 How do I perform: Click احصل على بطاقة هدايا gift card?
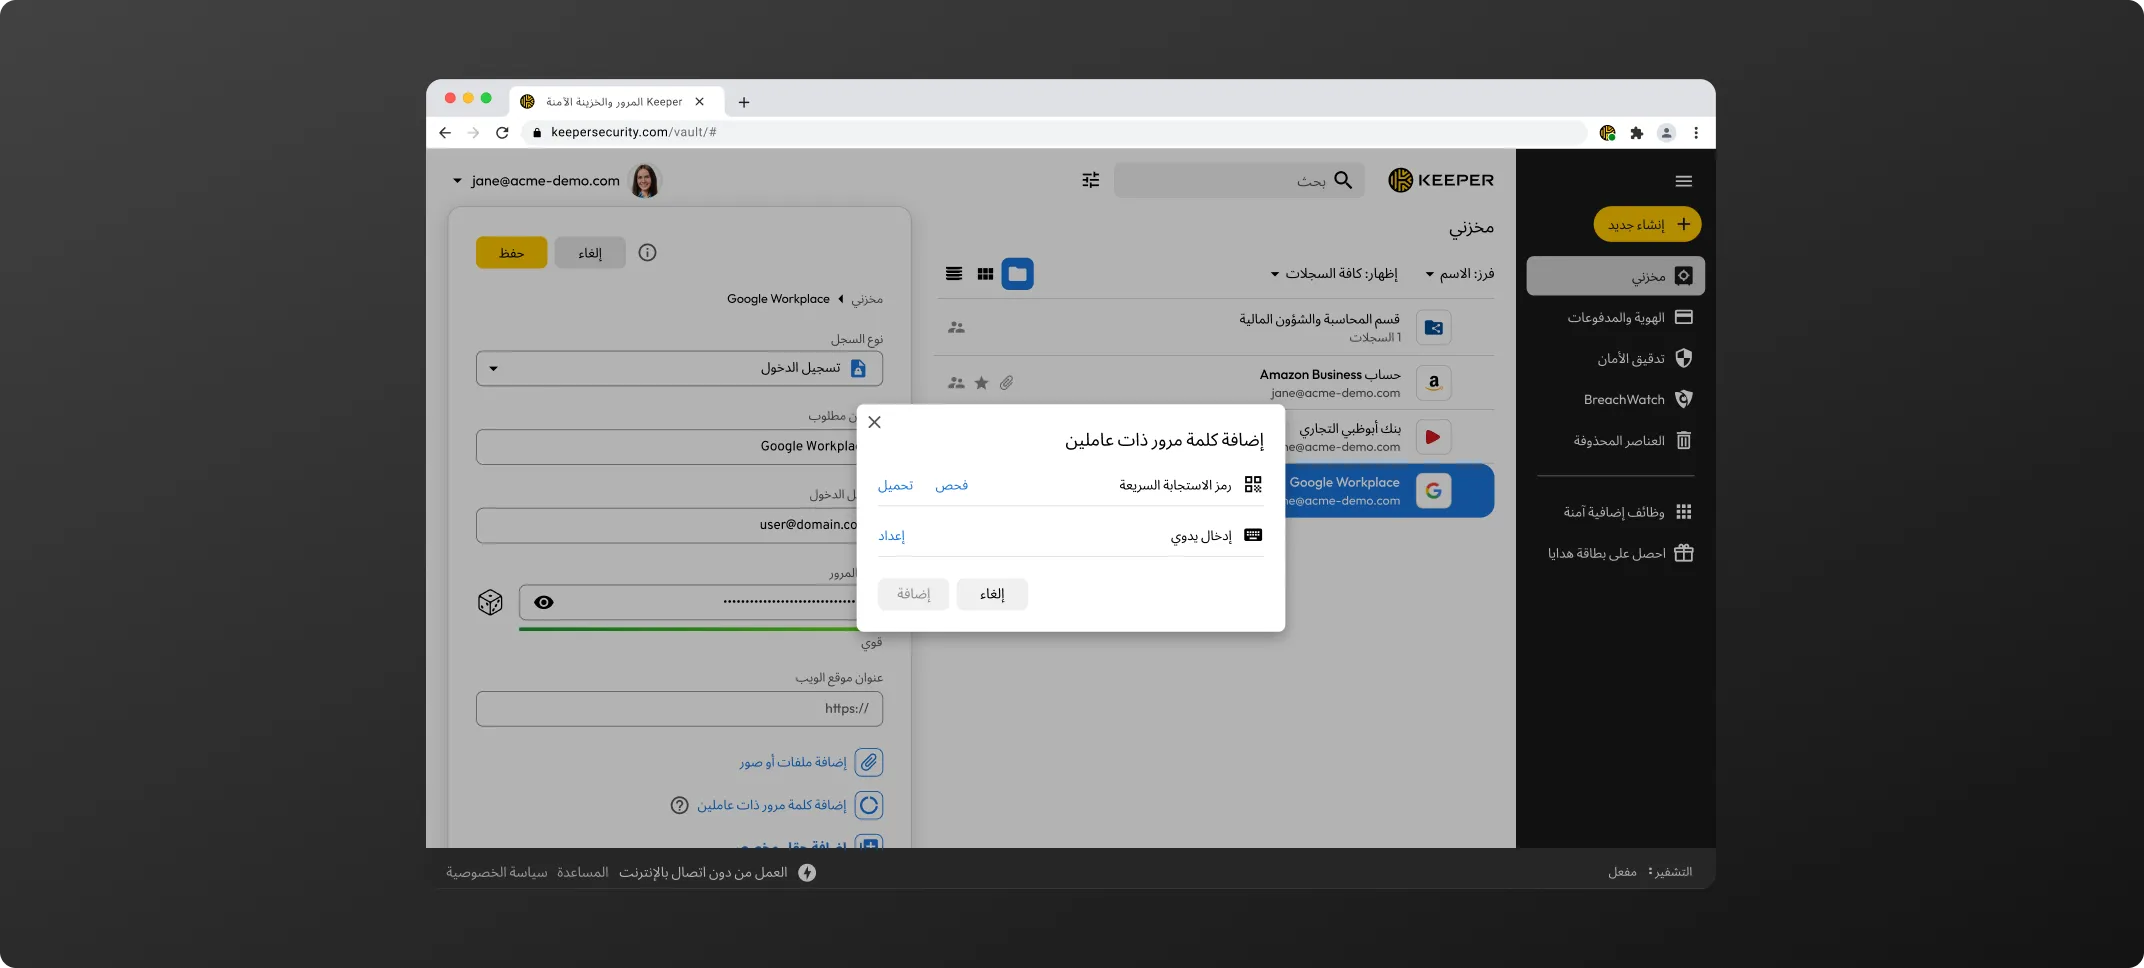[x=1620, y=553]
